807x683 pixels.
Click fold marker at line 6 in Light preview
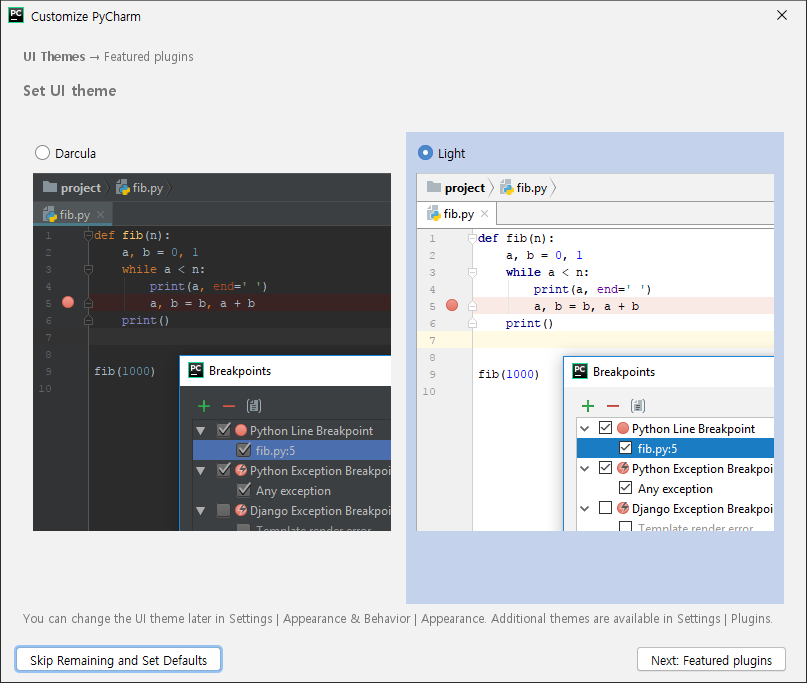pyautogui.click(x=472, y=323)
